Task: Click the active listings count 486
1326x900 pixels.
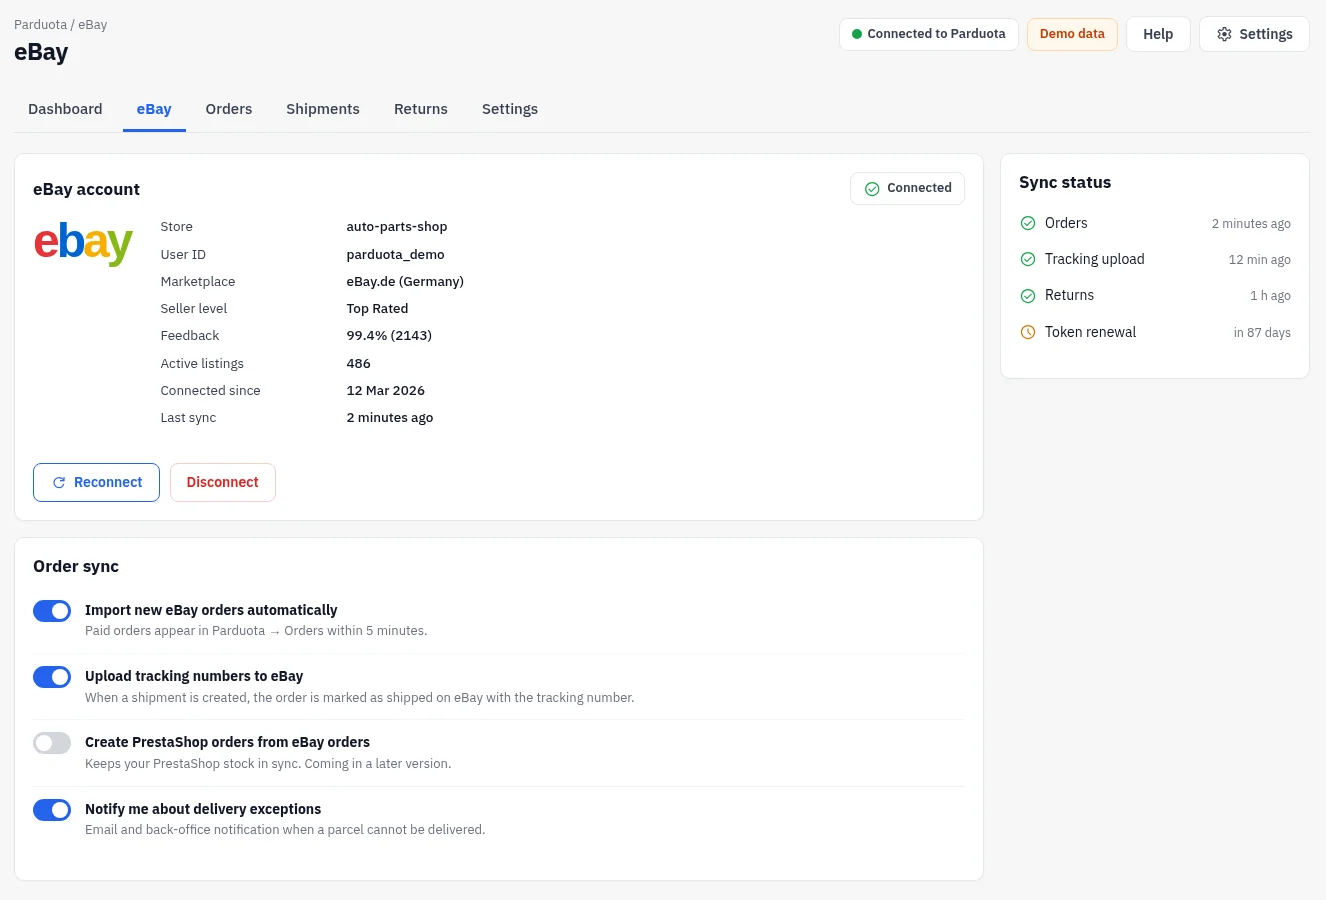Action: (x=359, y=364)
